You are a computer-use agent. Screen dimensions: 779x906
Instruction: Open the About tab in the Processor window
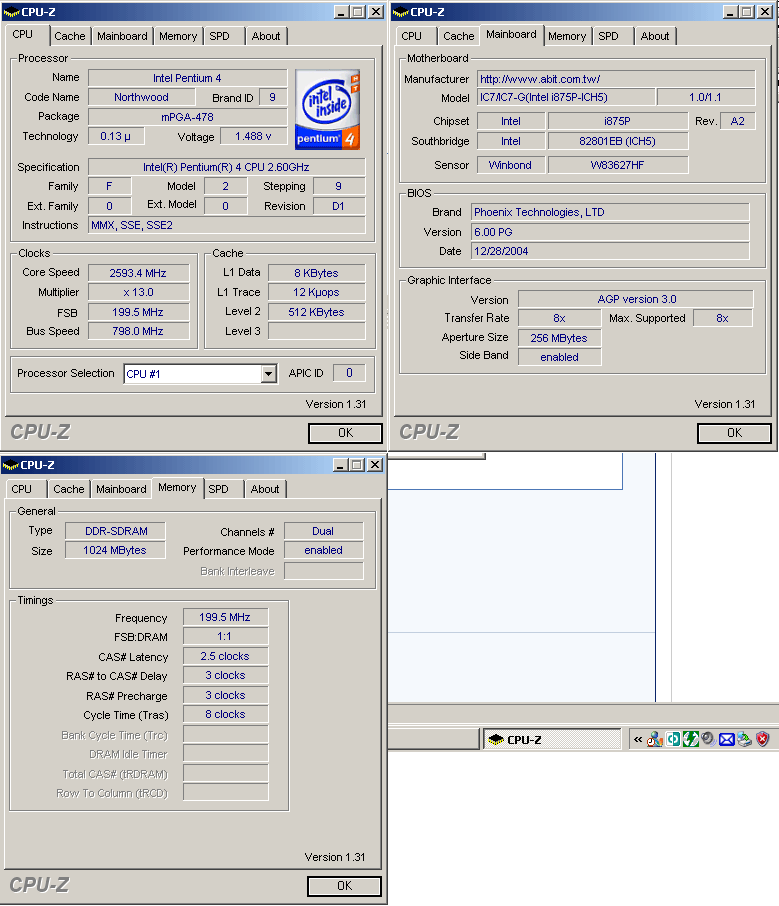[266, 36]
